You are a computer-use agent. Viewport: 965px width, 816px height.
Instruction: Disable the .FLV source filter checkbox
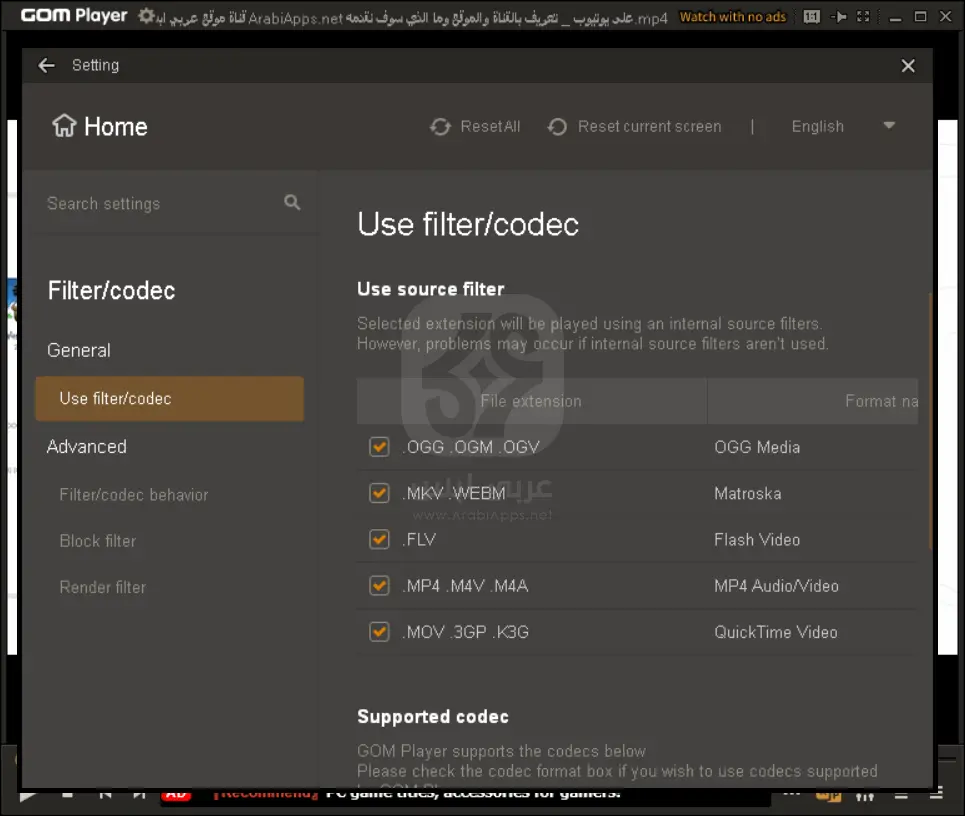[x=379, y=539]
